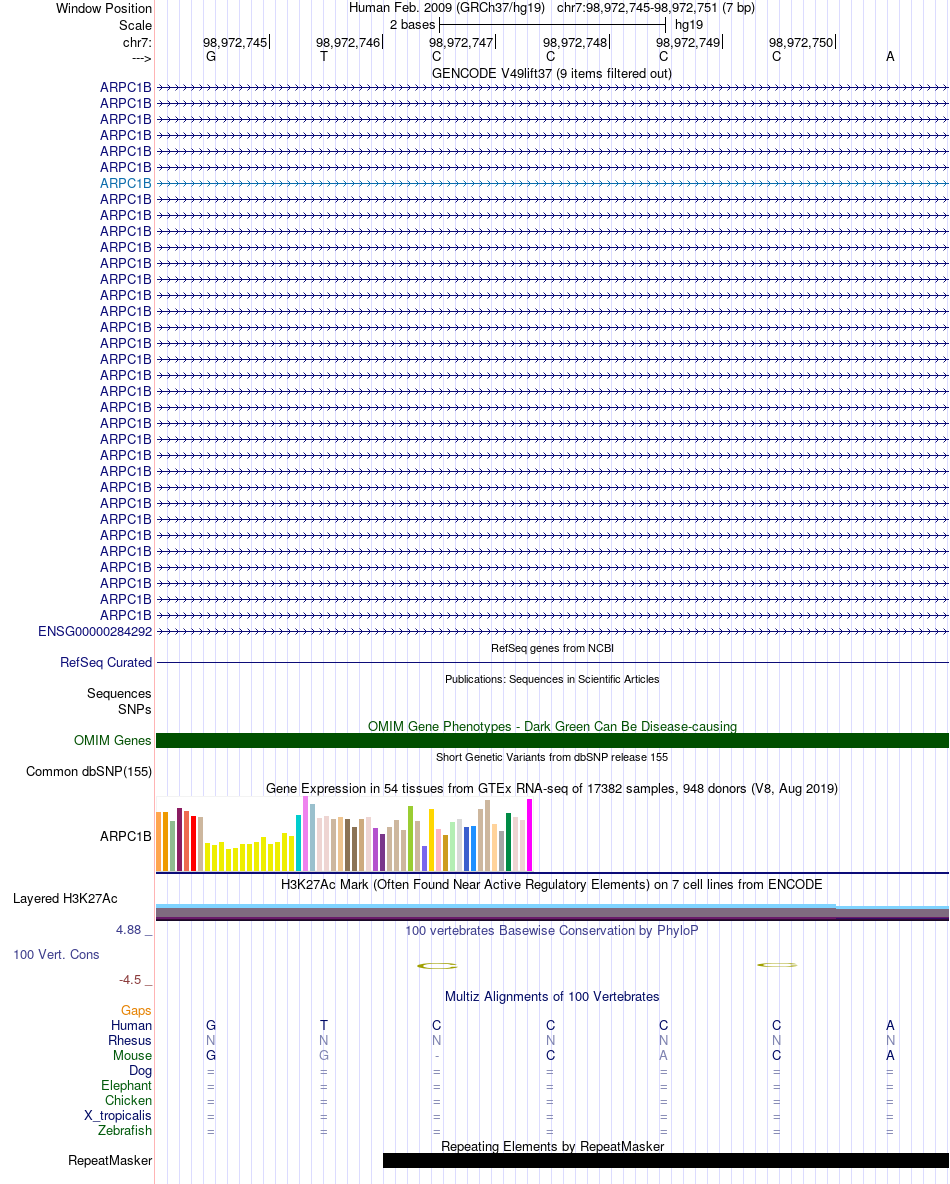The image size is (950, 1184).
Task: Open the OMIM Gene Phenotypes track title
Action: pos(552,726)
